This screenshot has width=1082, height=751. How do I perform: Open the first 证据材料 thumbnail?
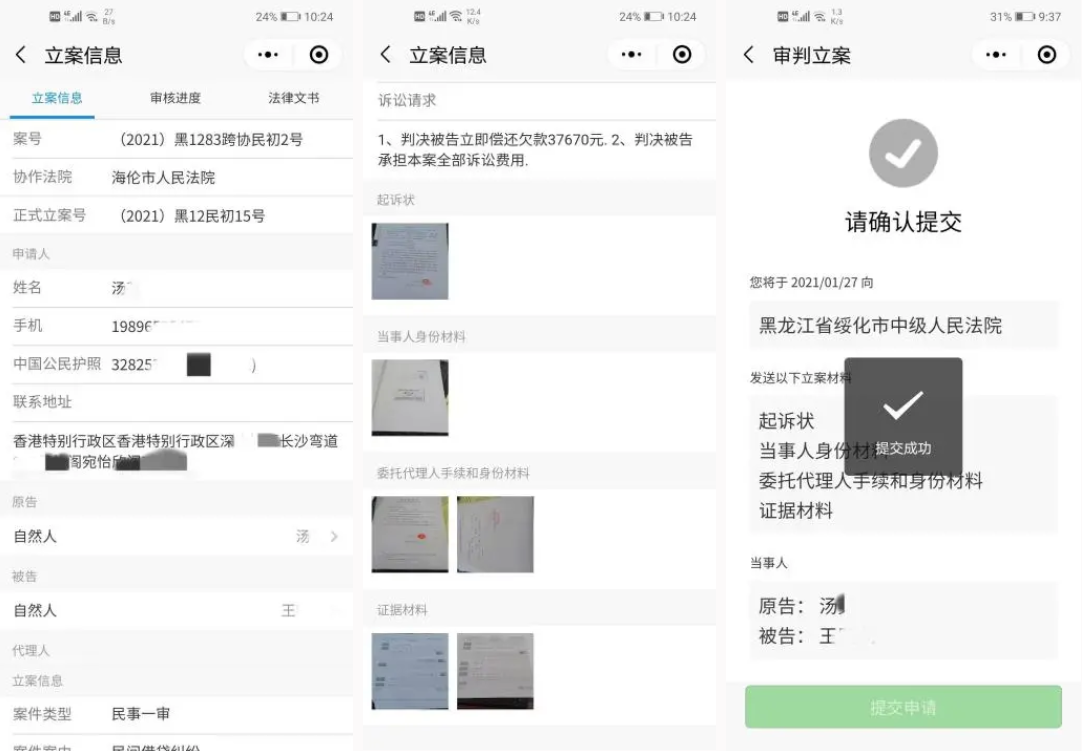(x=410, y=671)
